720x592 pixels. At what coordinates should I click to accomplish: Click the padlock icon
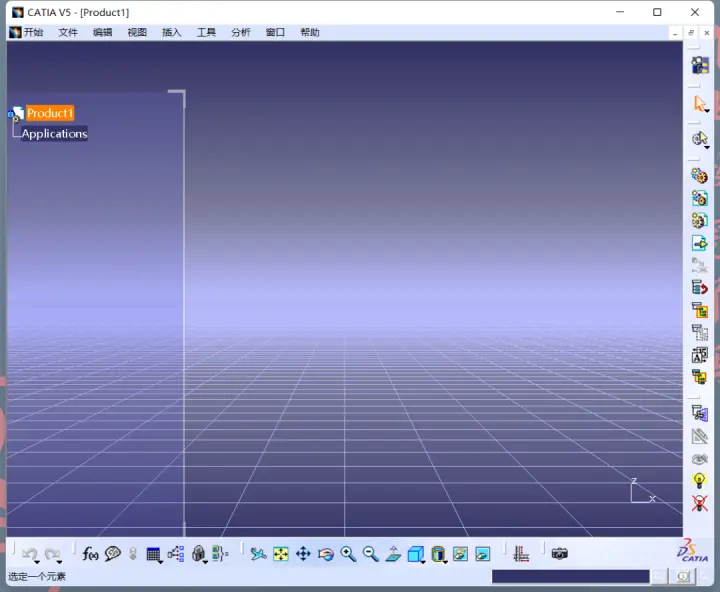click(198, 553)
